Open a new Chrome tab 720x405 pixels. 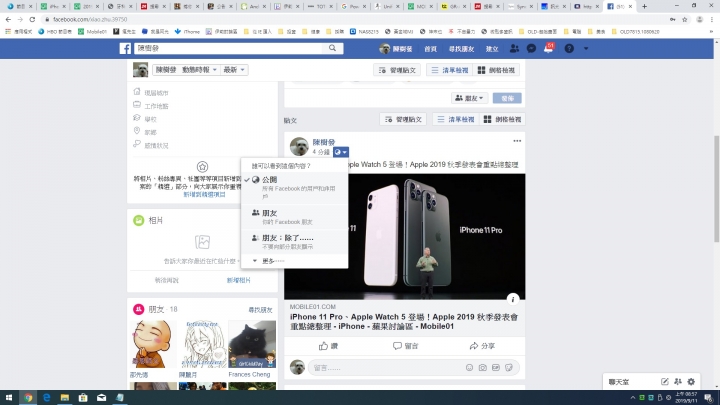644,6
